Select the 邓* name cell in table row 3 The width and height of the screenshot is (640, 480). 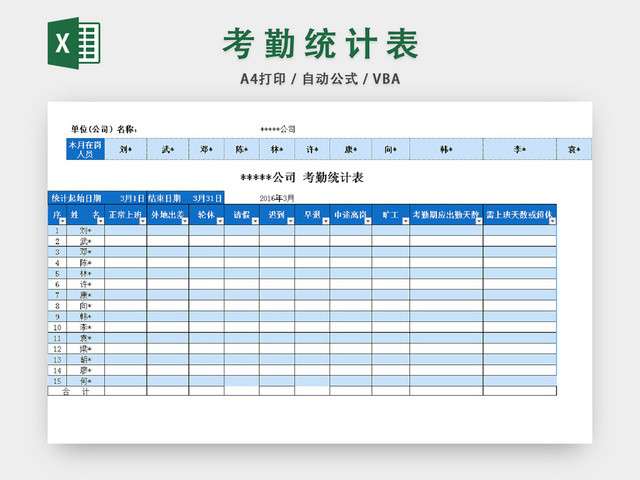[x=85, y=252]
